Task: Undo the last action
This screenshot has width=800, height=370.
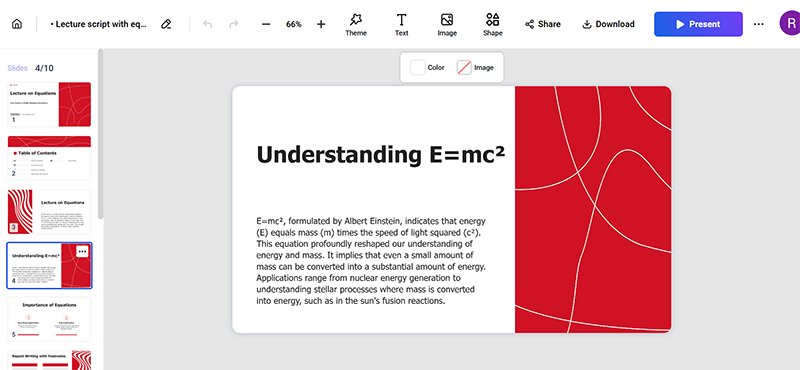Action: pos(208,24)
